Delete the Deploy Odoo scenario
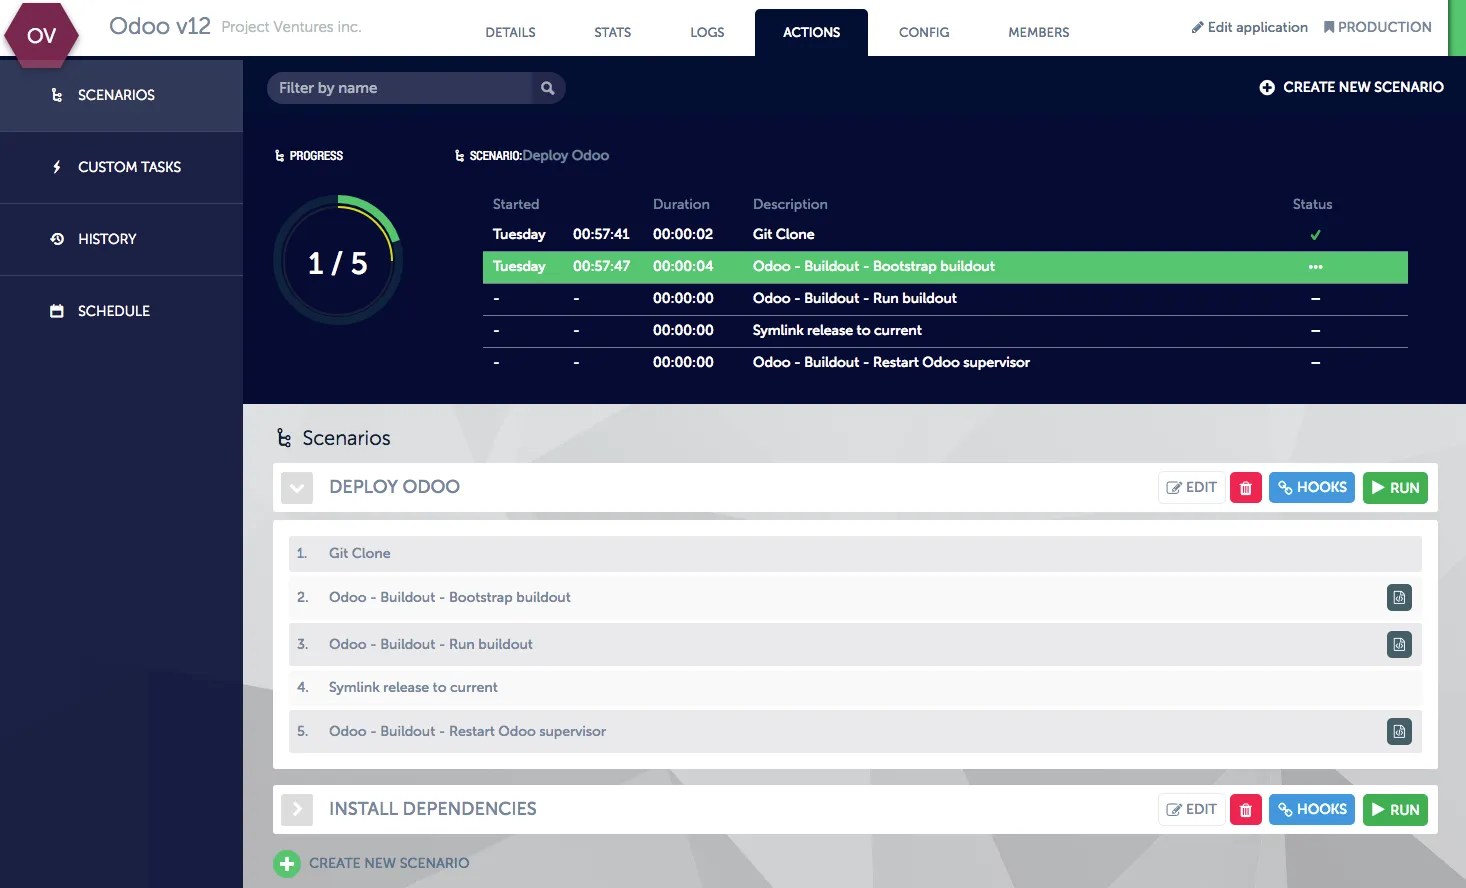Viewport: 1466px width, 888px height. tap(1245, 488)
